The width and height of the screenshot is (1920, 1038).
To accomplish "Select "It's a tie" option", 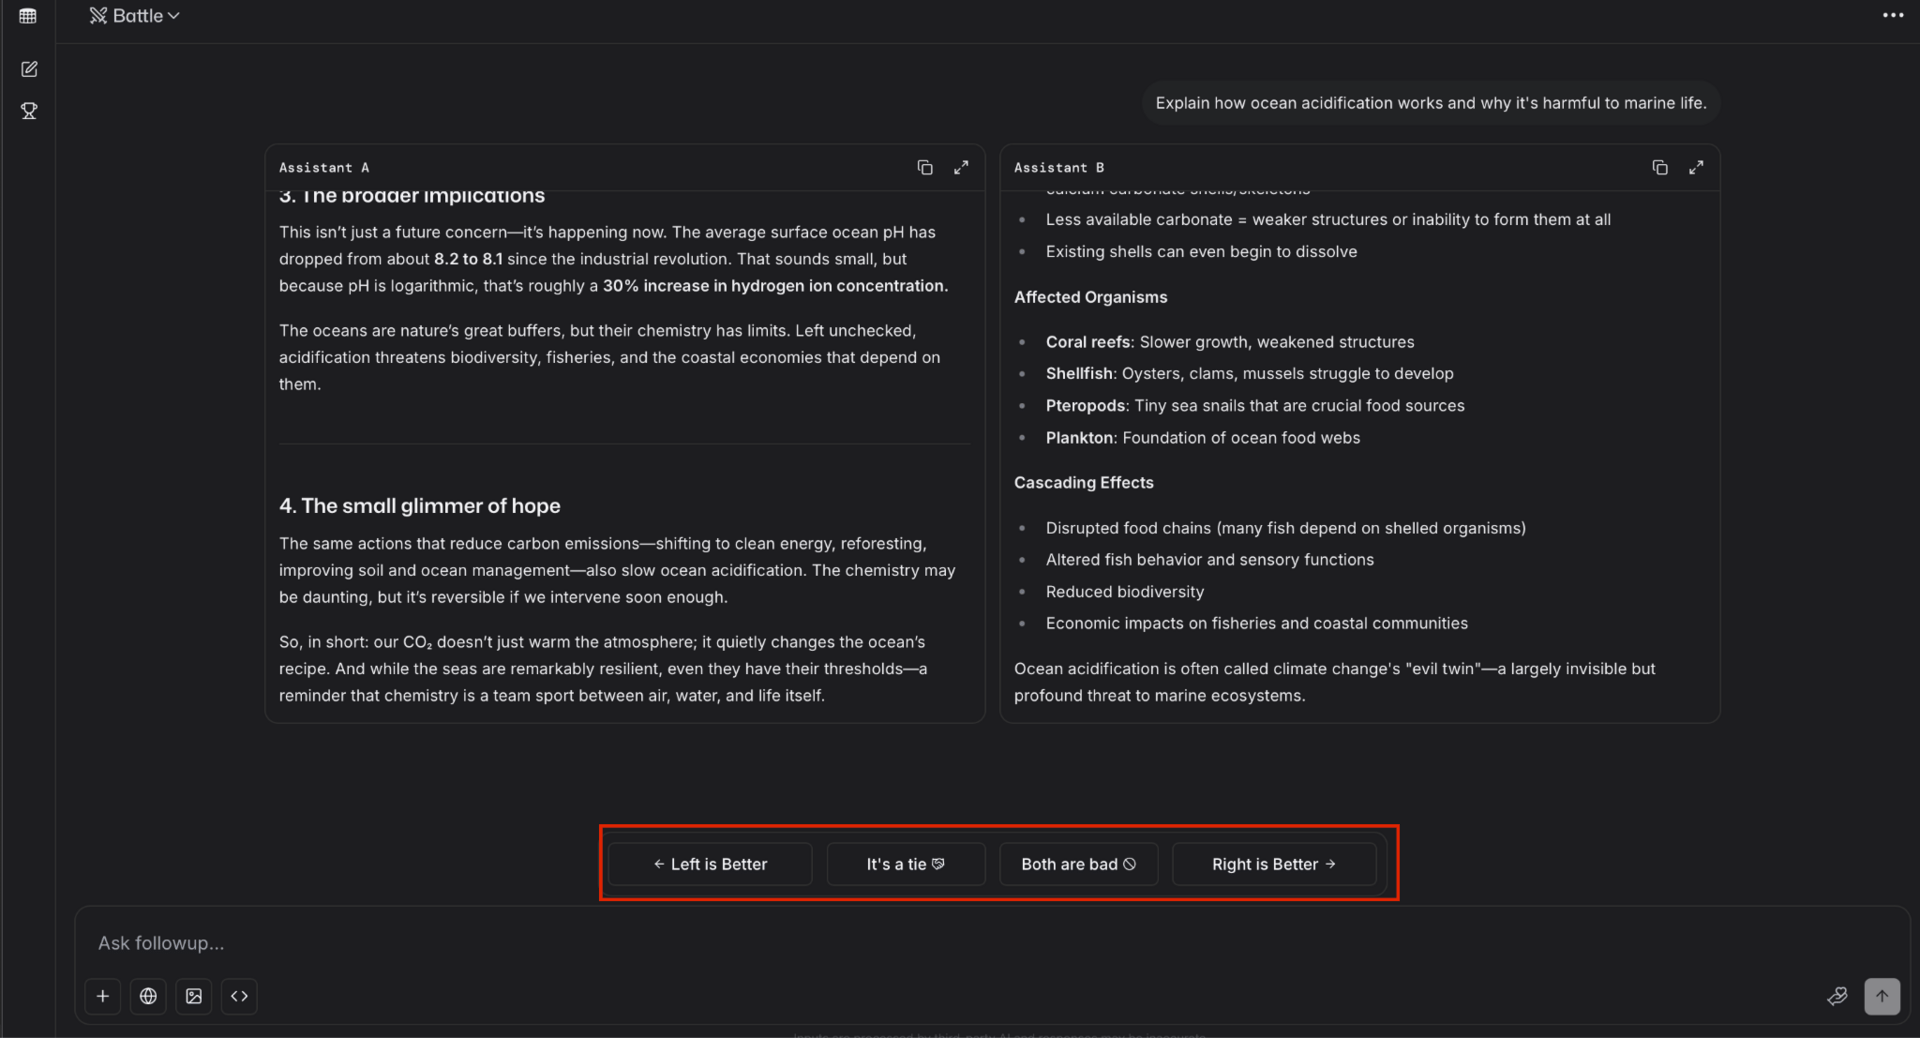I will click(905, 864).
